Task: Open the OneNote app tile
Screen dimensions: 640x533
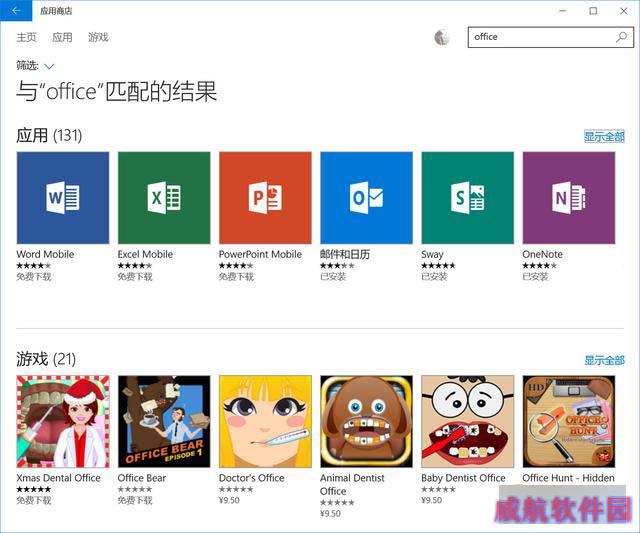Action: (569, 198)
